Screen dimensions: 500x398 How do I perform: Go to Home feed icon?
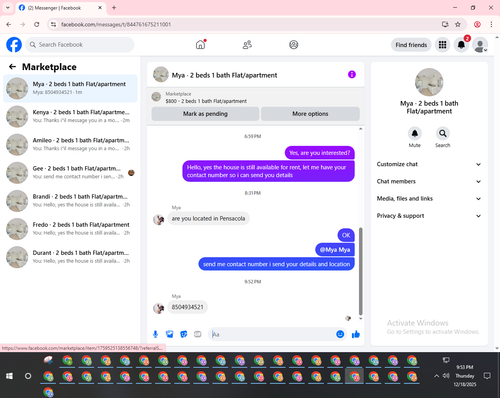[200, 44]
